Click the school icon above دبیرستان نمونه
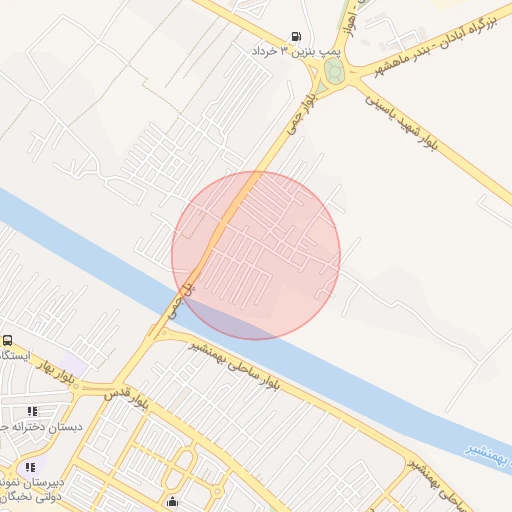This screenshot has height=512, width=512. coord(31,467)
